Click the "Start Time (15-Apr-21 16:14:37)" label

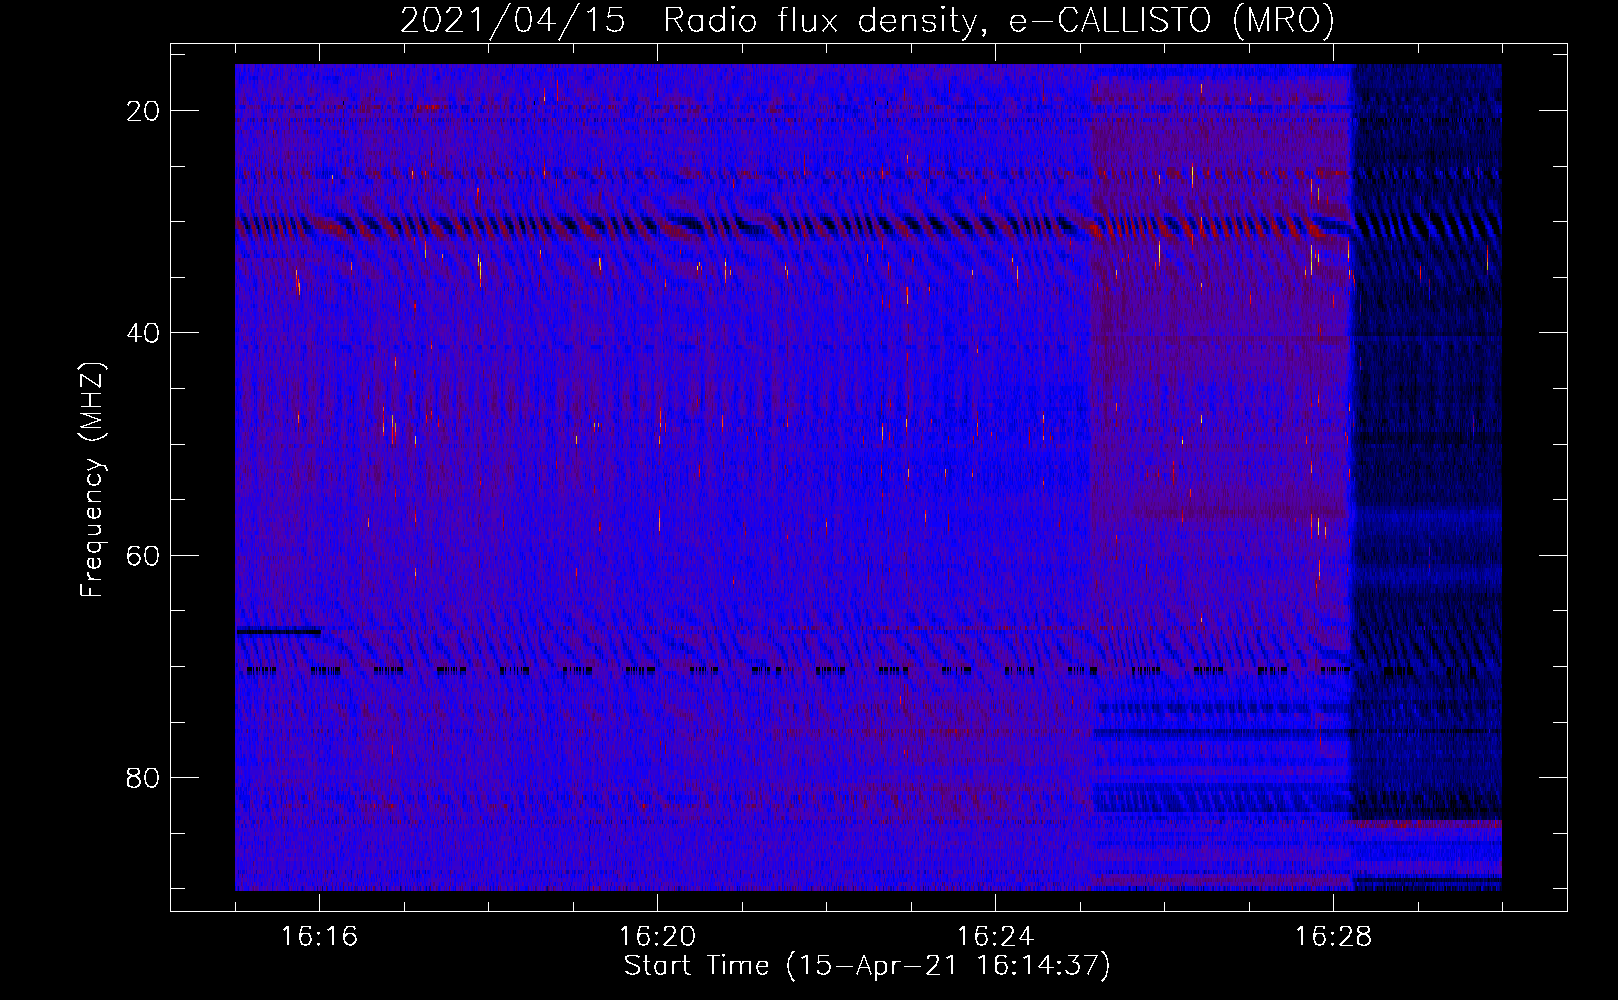pos(867,966)
